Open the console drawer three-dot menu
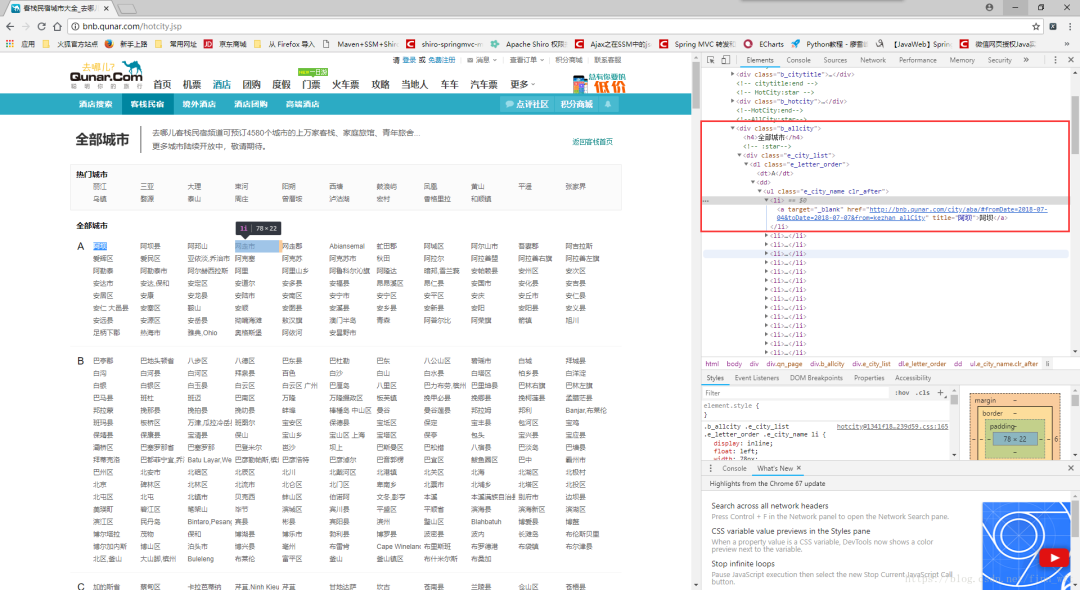The image size is (1080, 590). [711, 468]
